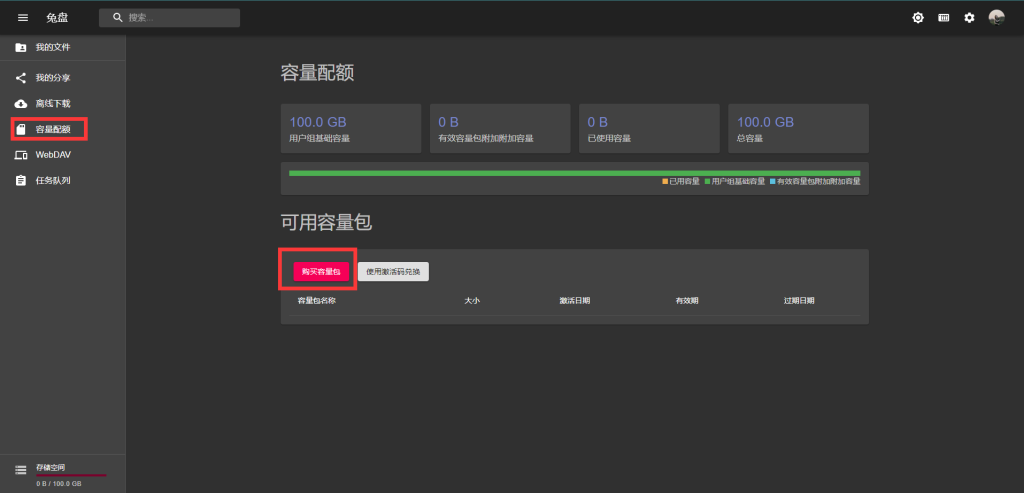Click the cloud download icon for 离线下载
This screenshot has height=493, width=1024.
21,104
